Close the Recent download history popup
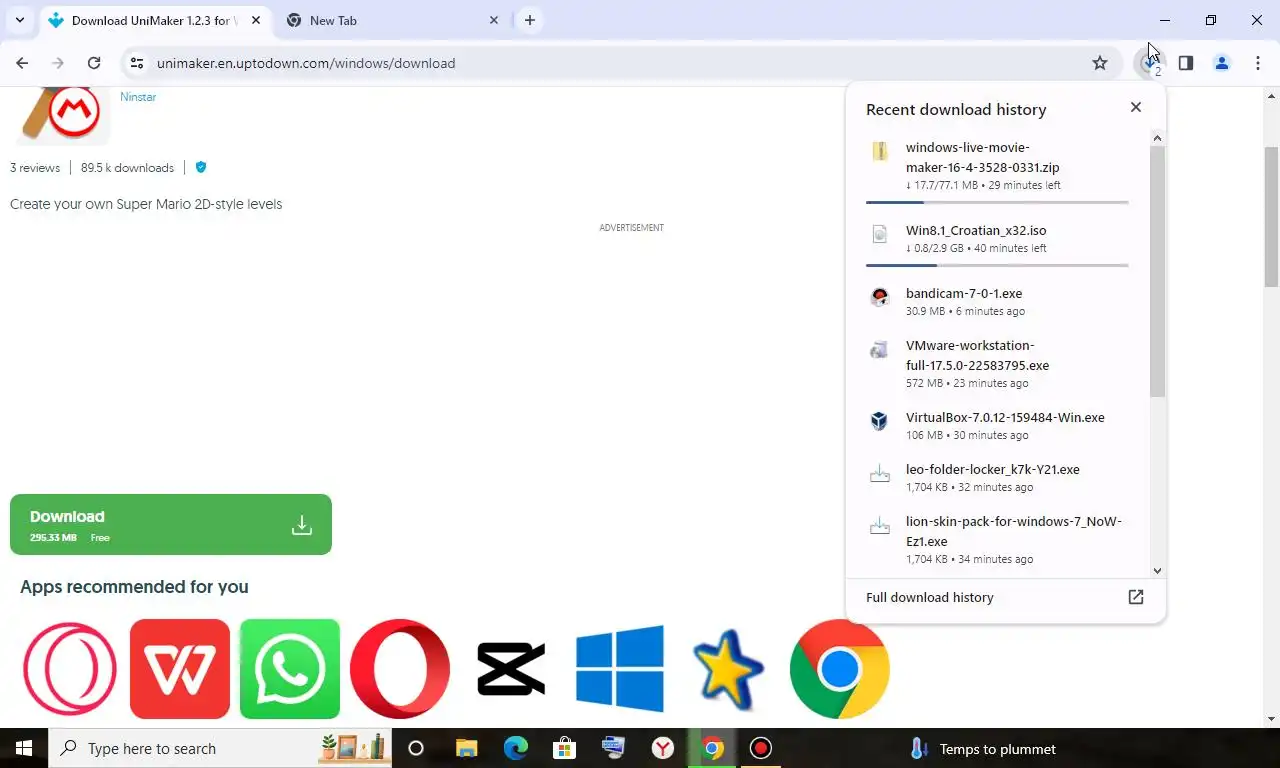 tap(1136, 107)
